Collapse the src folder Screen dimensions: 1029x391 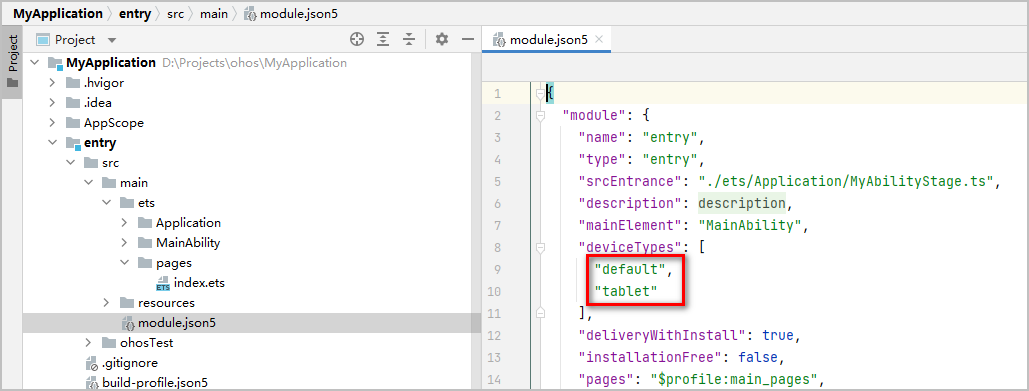pos(70,163)
